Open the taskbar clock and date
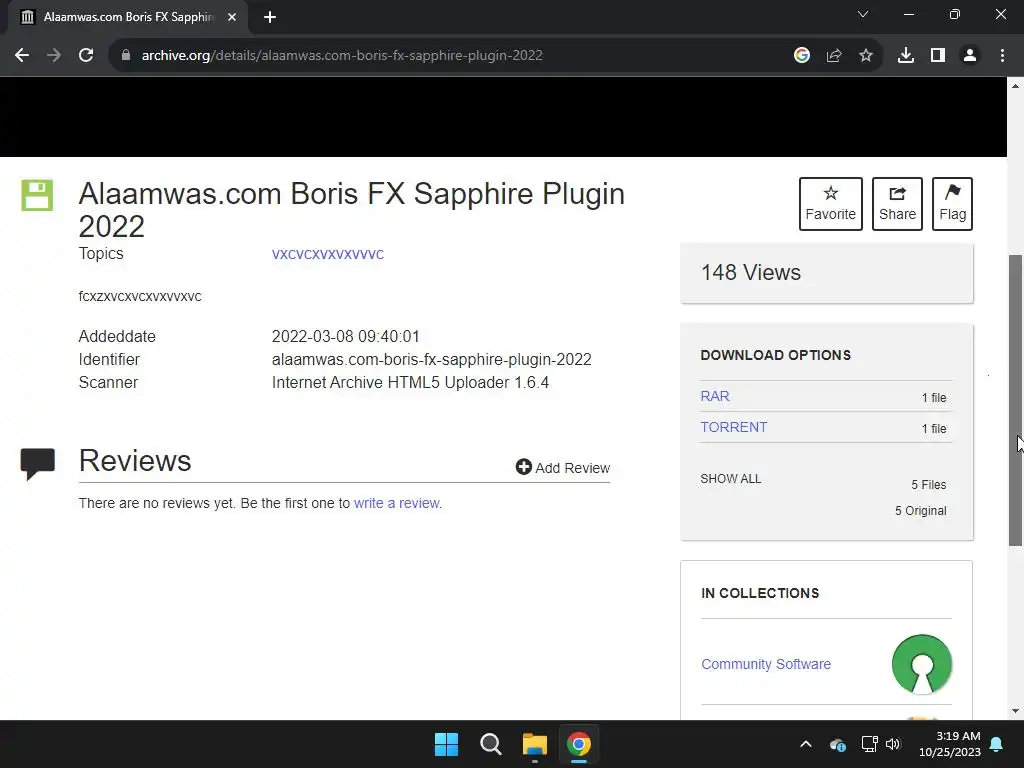 tap(950, 744)
